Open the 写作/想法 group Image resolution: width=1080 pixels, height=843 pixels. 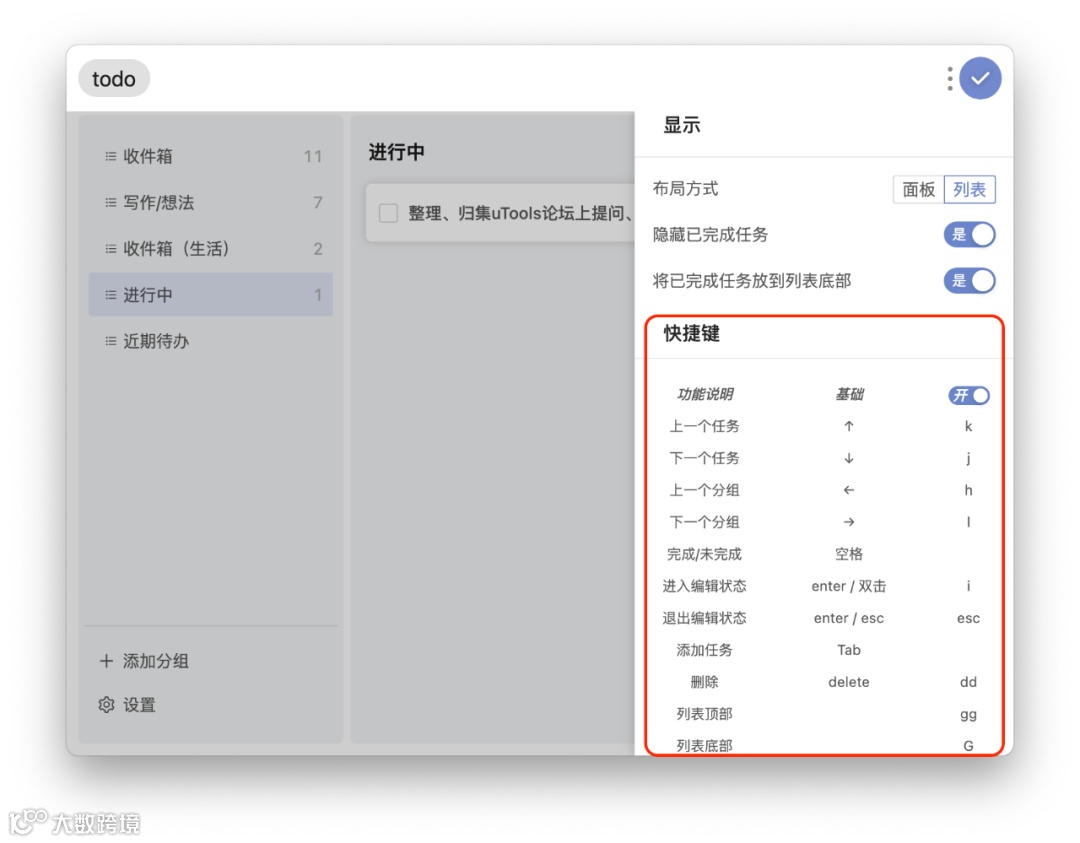(x=211, y=202)
